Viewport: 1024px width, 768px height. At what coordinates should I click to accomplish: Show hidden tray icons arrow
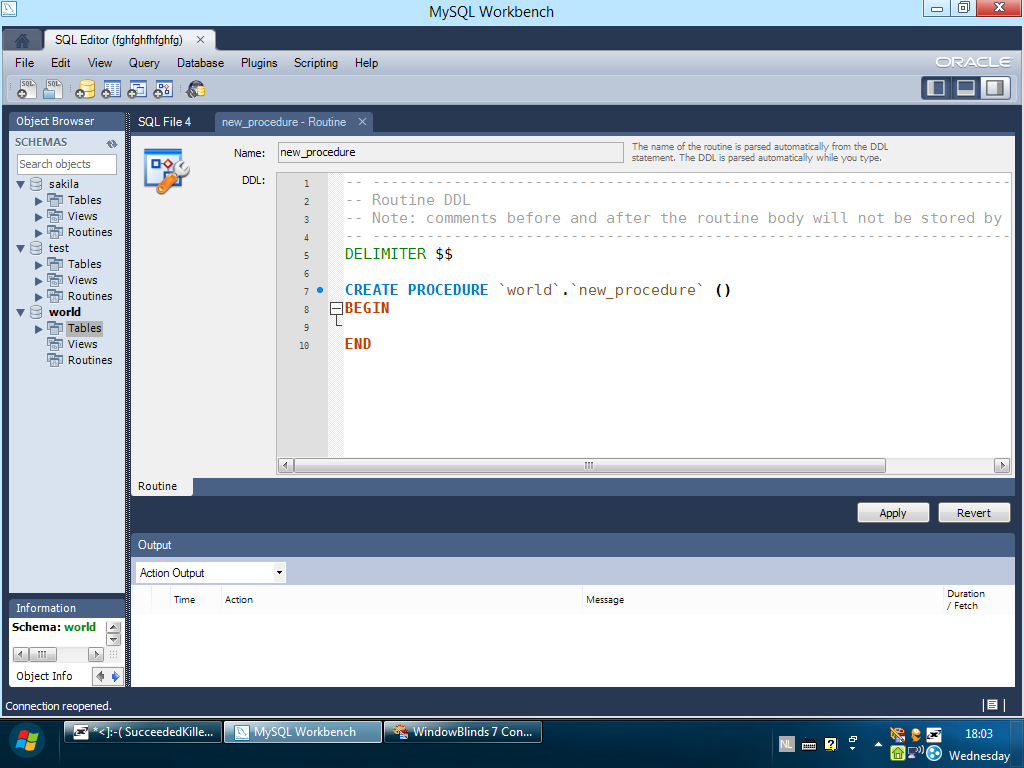(878, 744)
